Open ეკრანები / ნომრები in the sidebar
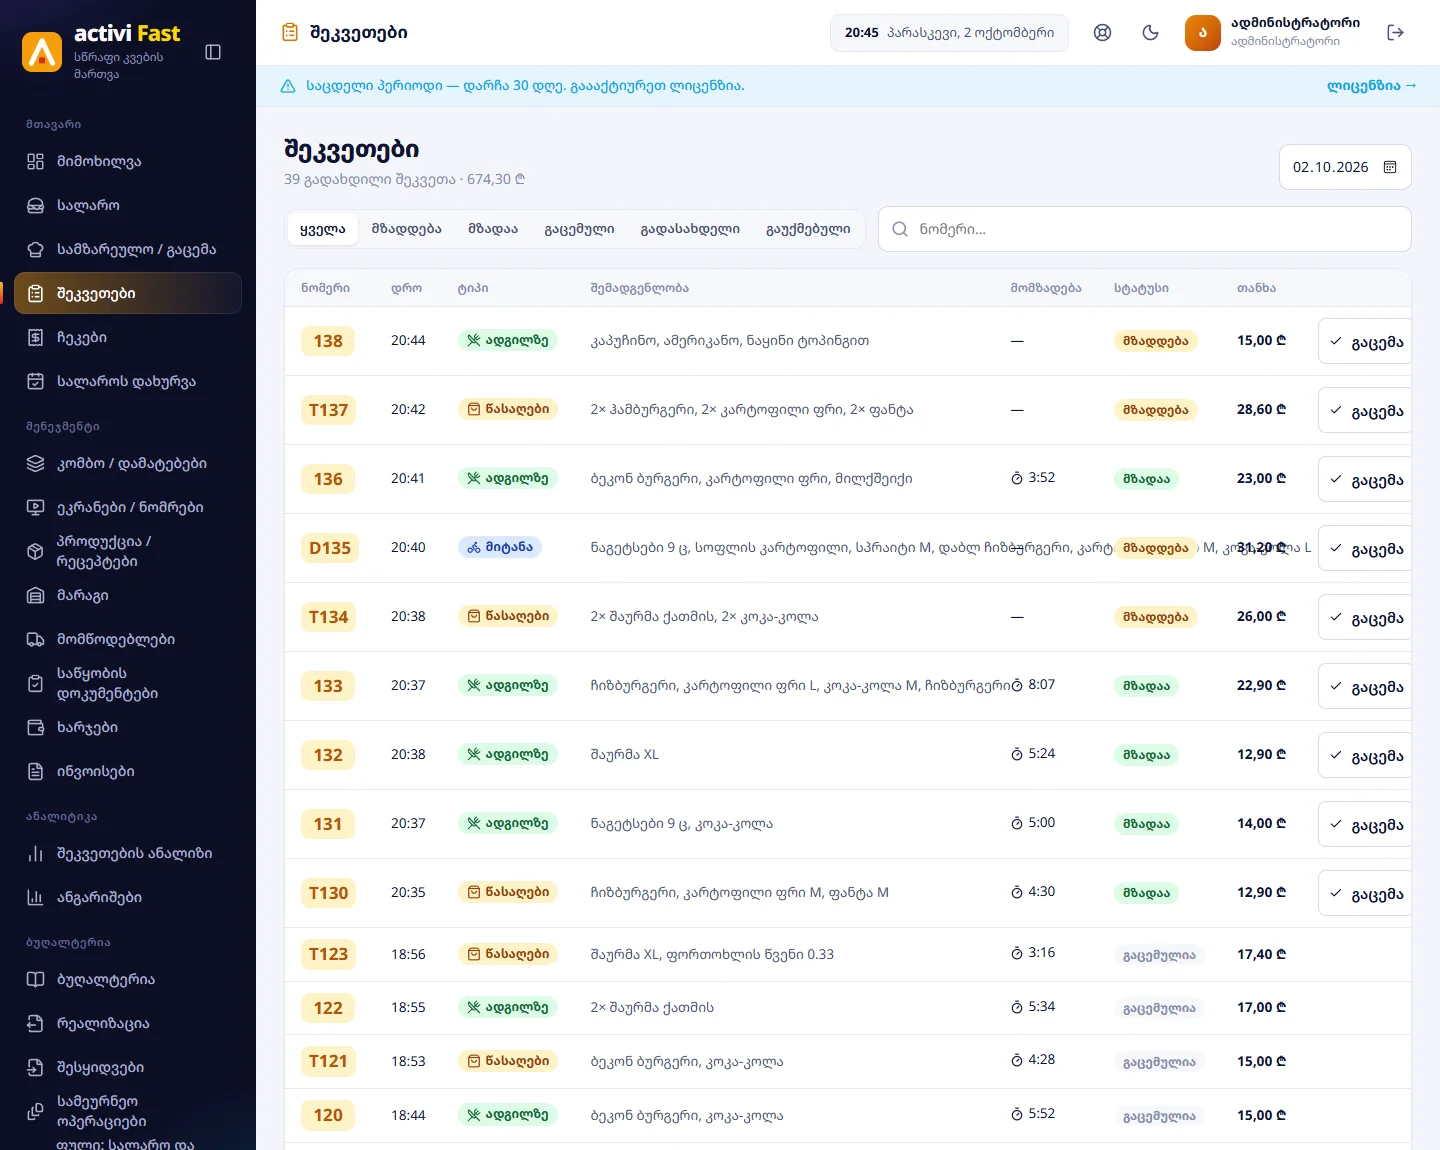This screenshot has height=1150, width=1440. click(128, 507)
